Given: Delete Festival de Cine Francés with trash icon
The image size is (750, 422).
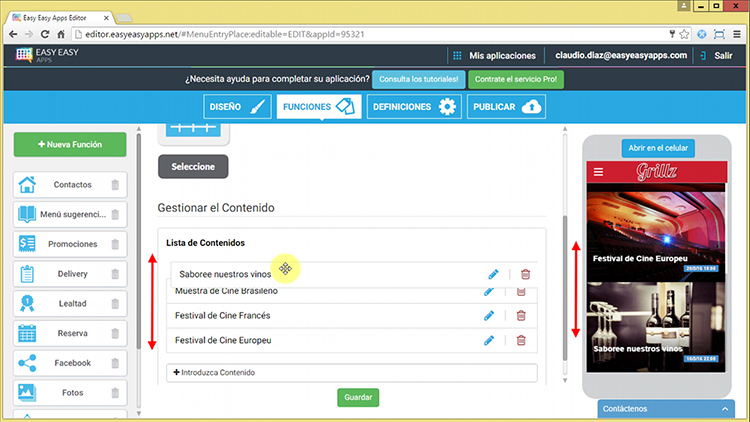Looking at the screenshot, I should click(x=520, y=316).
